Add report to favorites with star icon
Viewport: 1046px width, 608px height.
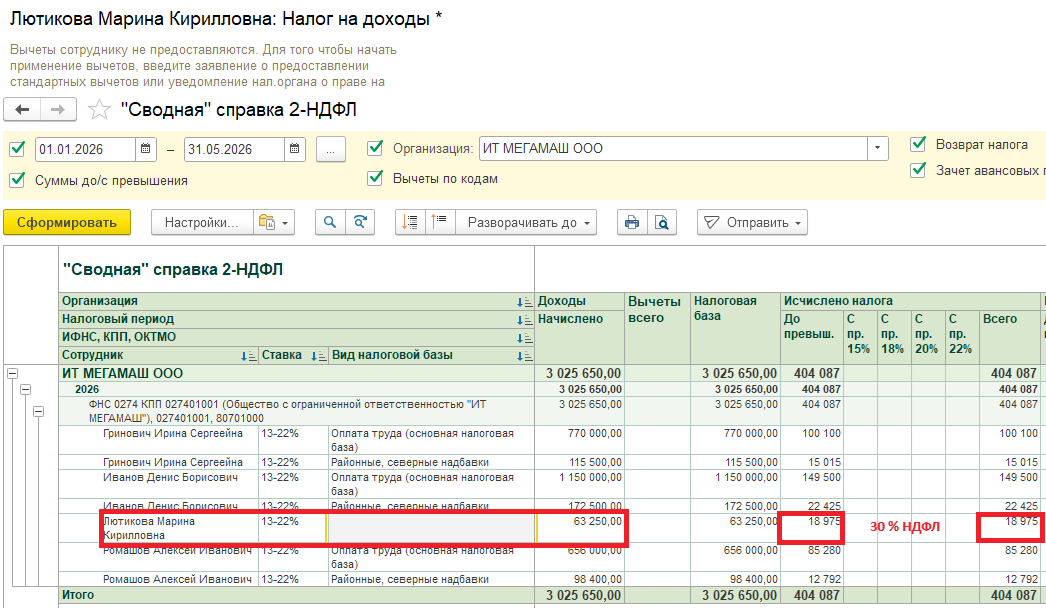click(99, 110)
